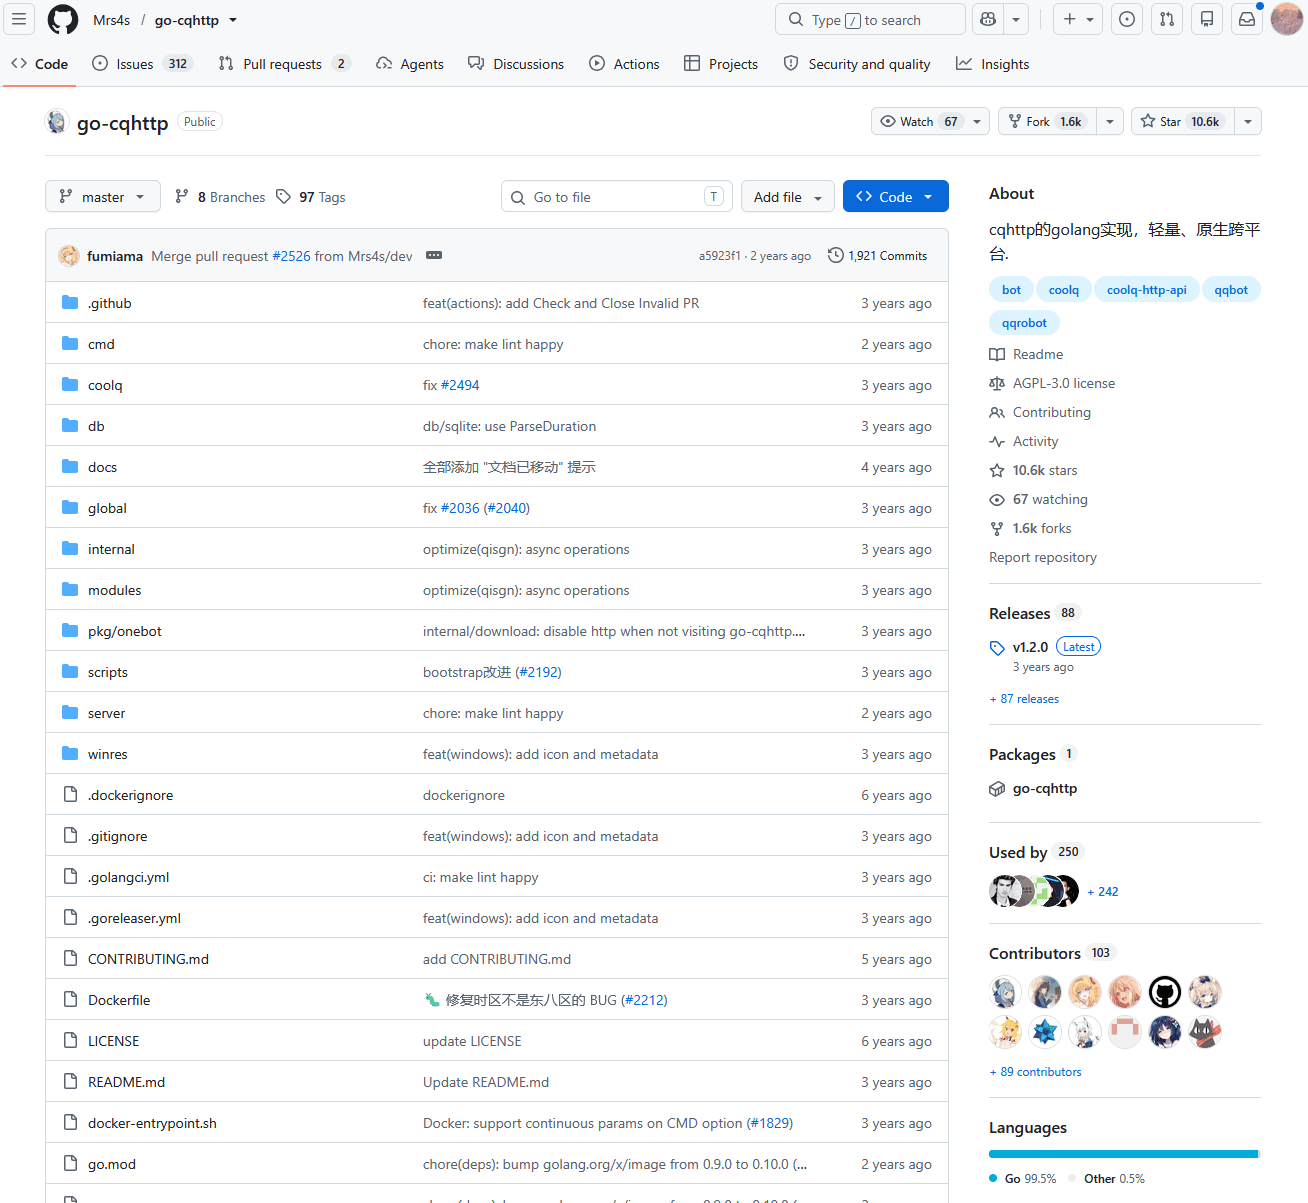The height and width of the screenshot is (1203, 1308).
Task: Show the + 87 releases link
Action: (x=1024, y=699)
